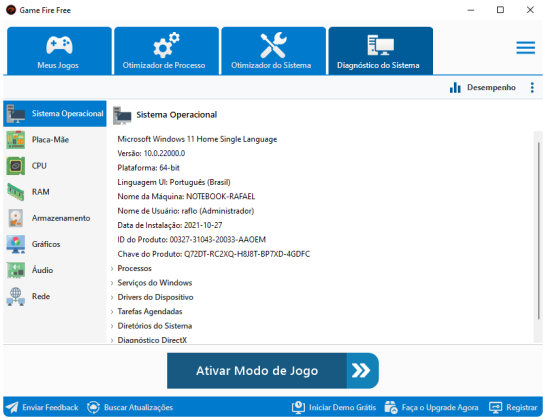Click the Armazenamento hard drive icon
The image size is (546, 420).
click(16, 218)
